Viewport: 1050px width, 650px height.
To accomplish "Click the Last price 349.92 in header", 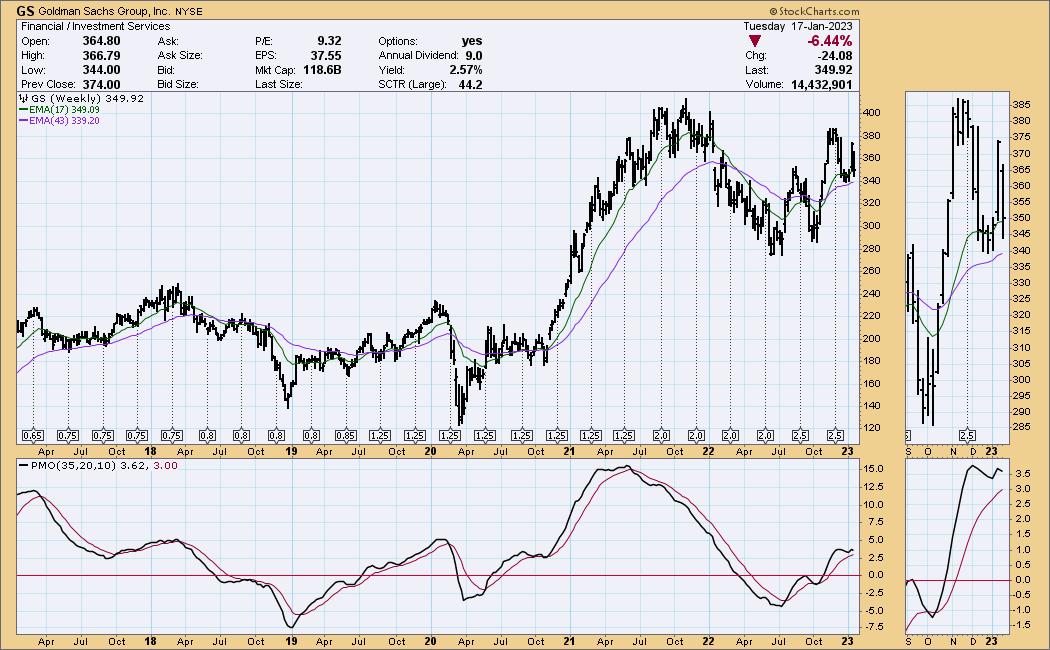I will pyautogui.click(x=834, y=70).
